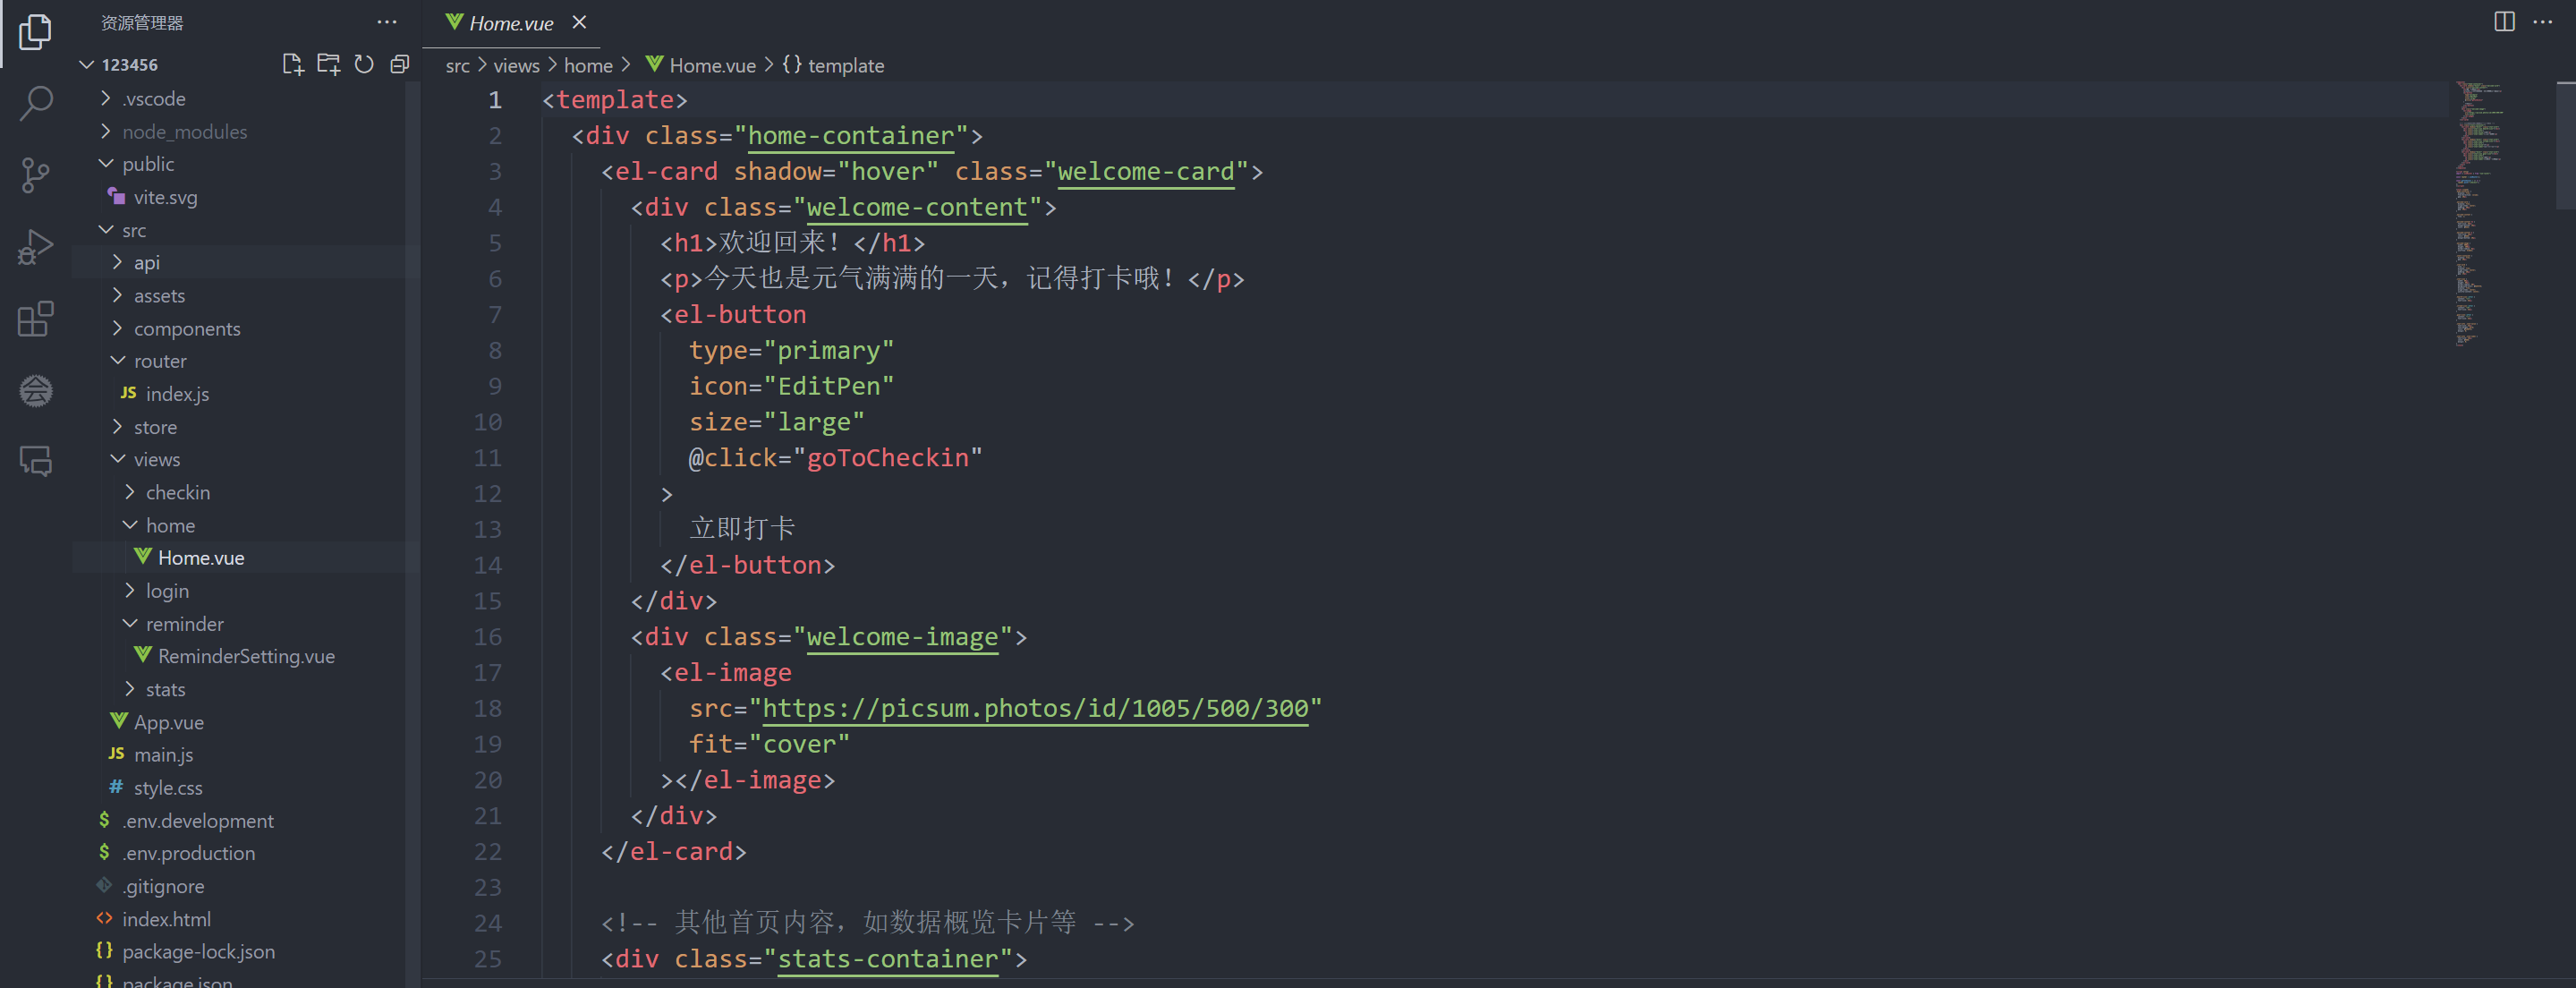2576x988 pixels.
Task: Select the Home.vue editor tab
Action: click(510, 23)
